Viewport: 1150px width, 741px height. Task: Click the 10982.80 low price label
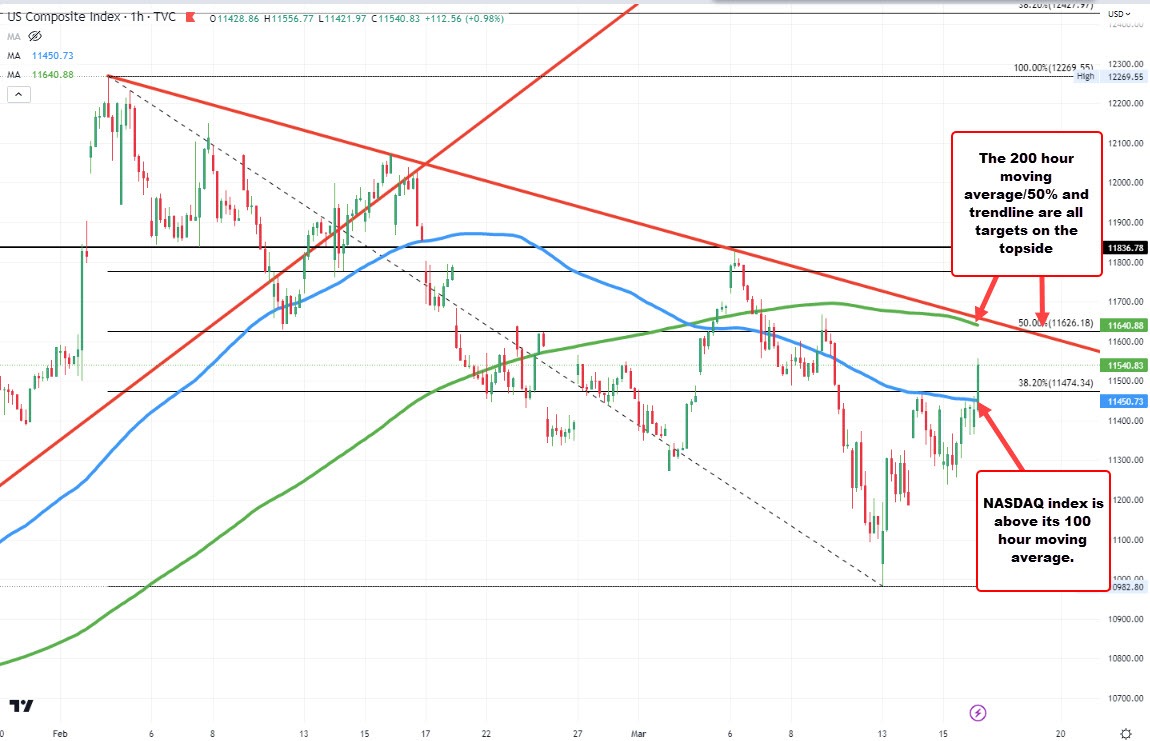(x=1127, y=587)
